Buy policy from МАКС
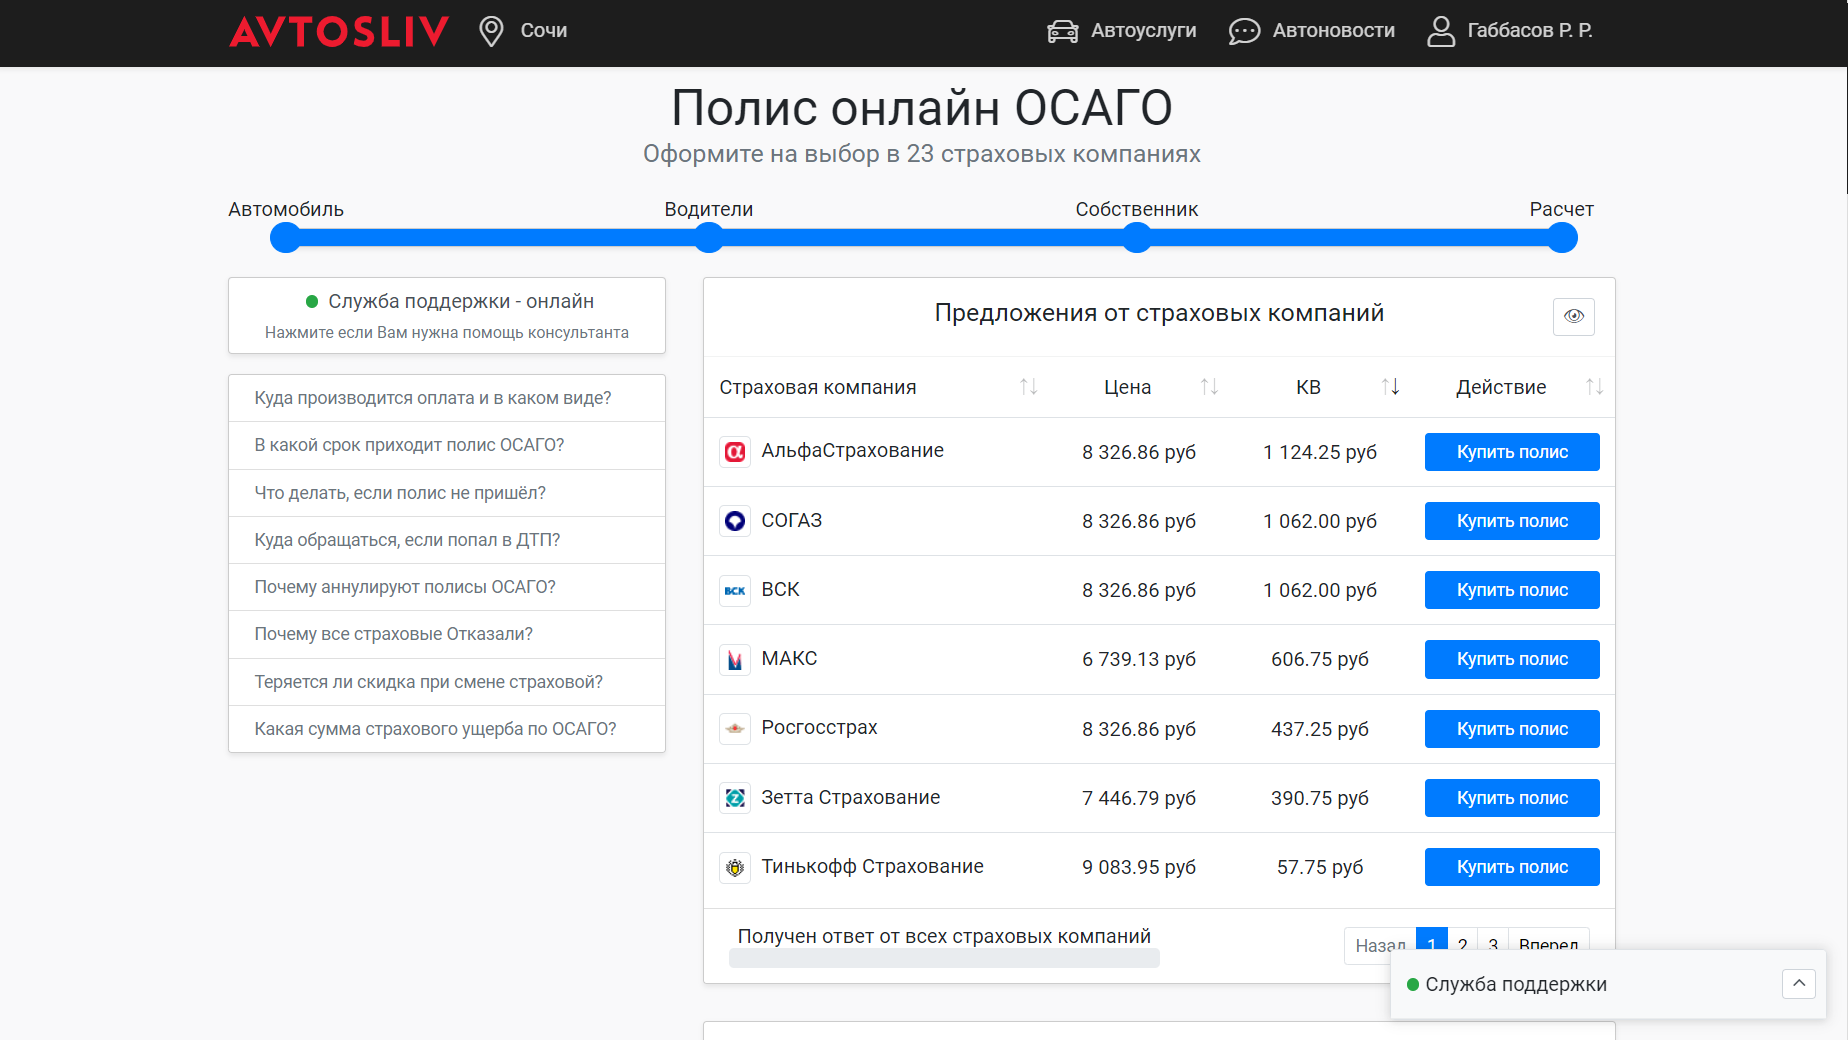Screen dimensions: 1848x1040 pos(1512,659)
